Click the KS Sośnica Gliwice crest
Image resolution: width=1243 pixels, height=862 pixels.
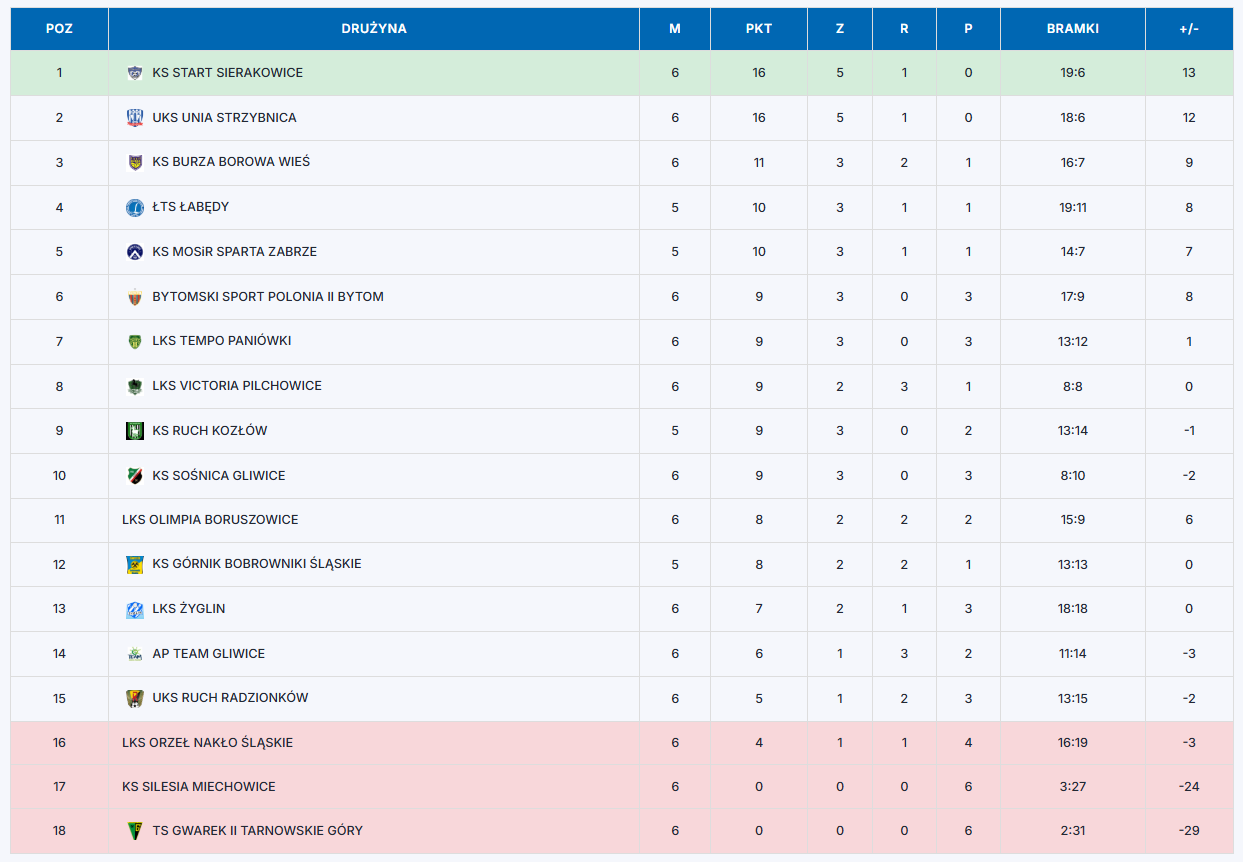click(135, 476)
